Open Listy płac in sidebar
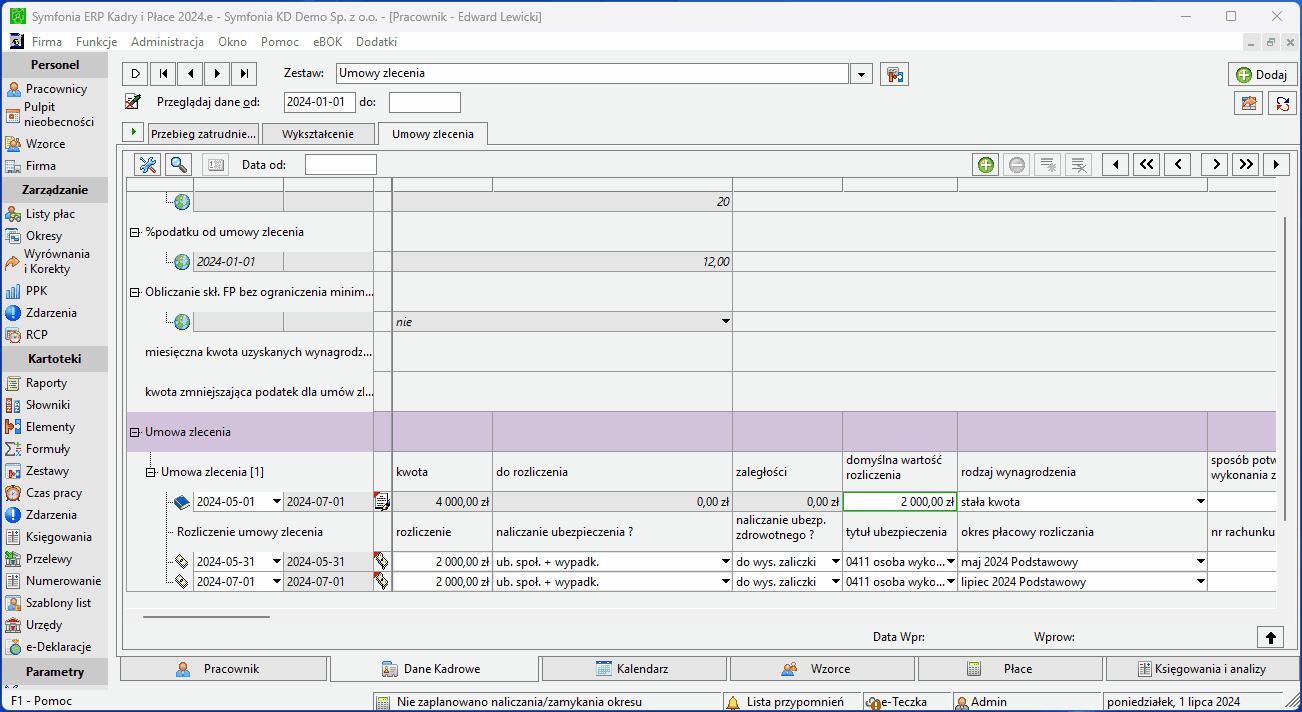This screenshot has height=712, width=1302. tap(40, 214)
